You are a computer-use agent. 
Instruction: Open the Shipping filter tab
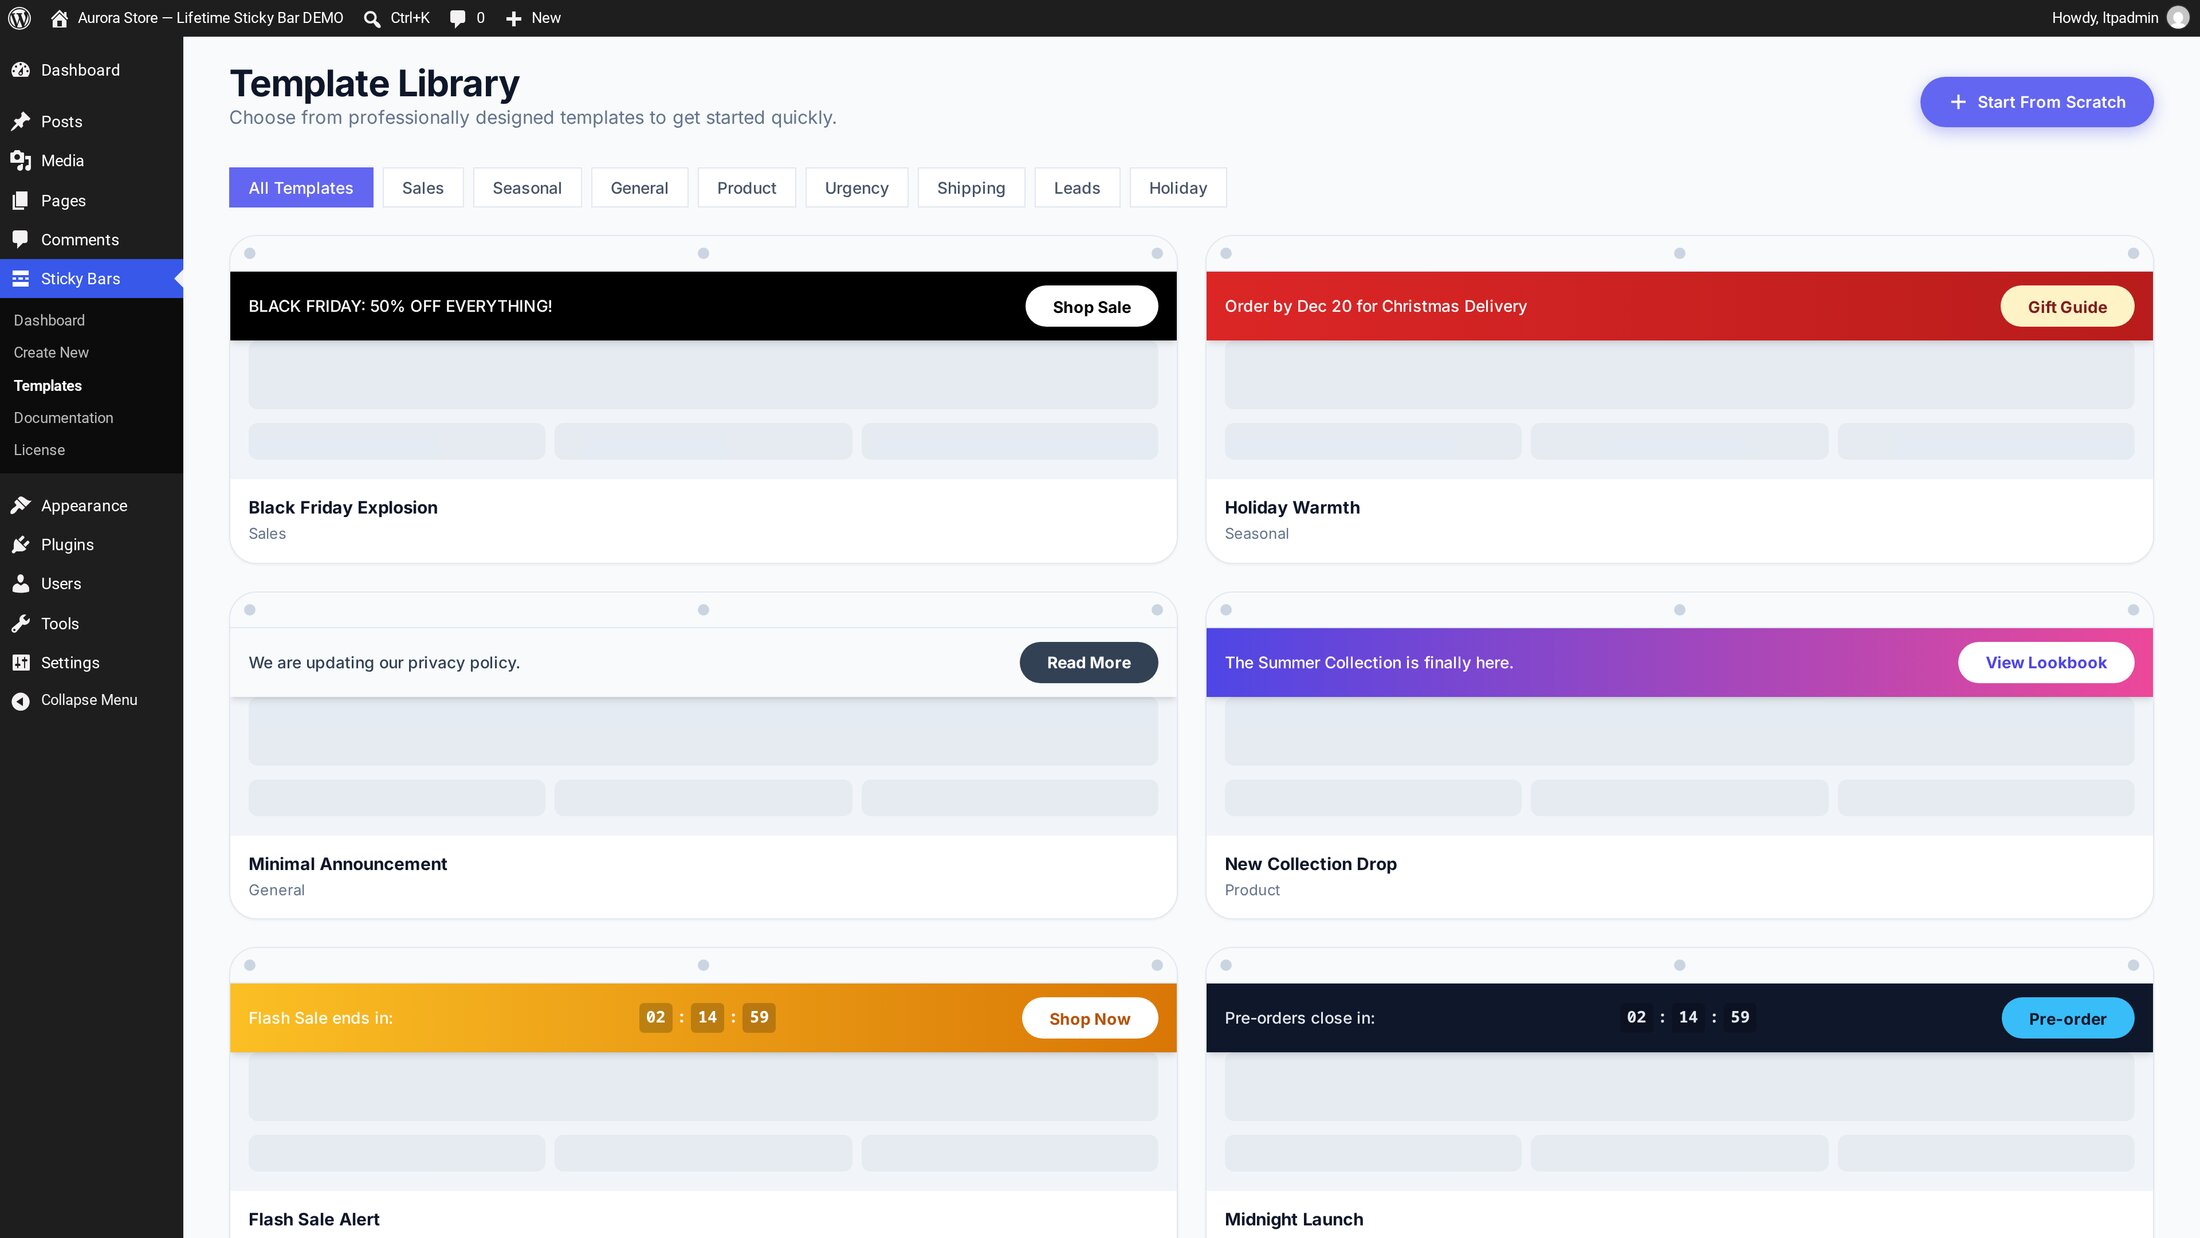(971, 187)
